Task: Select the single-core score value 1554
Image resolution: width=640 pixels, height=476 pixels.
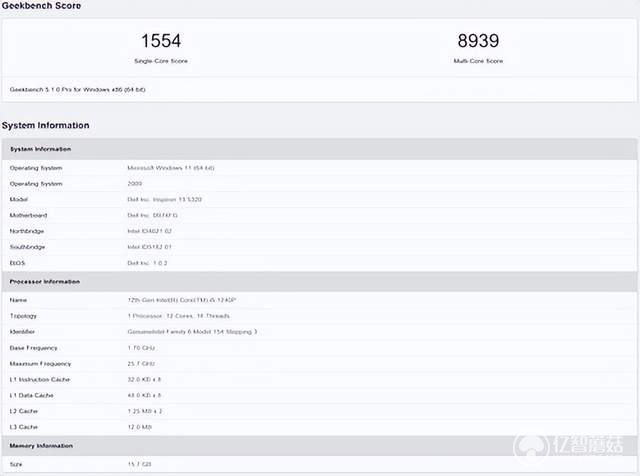Action: (x=161, y=41)
